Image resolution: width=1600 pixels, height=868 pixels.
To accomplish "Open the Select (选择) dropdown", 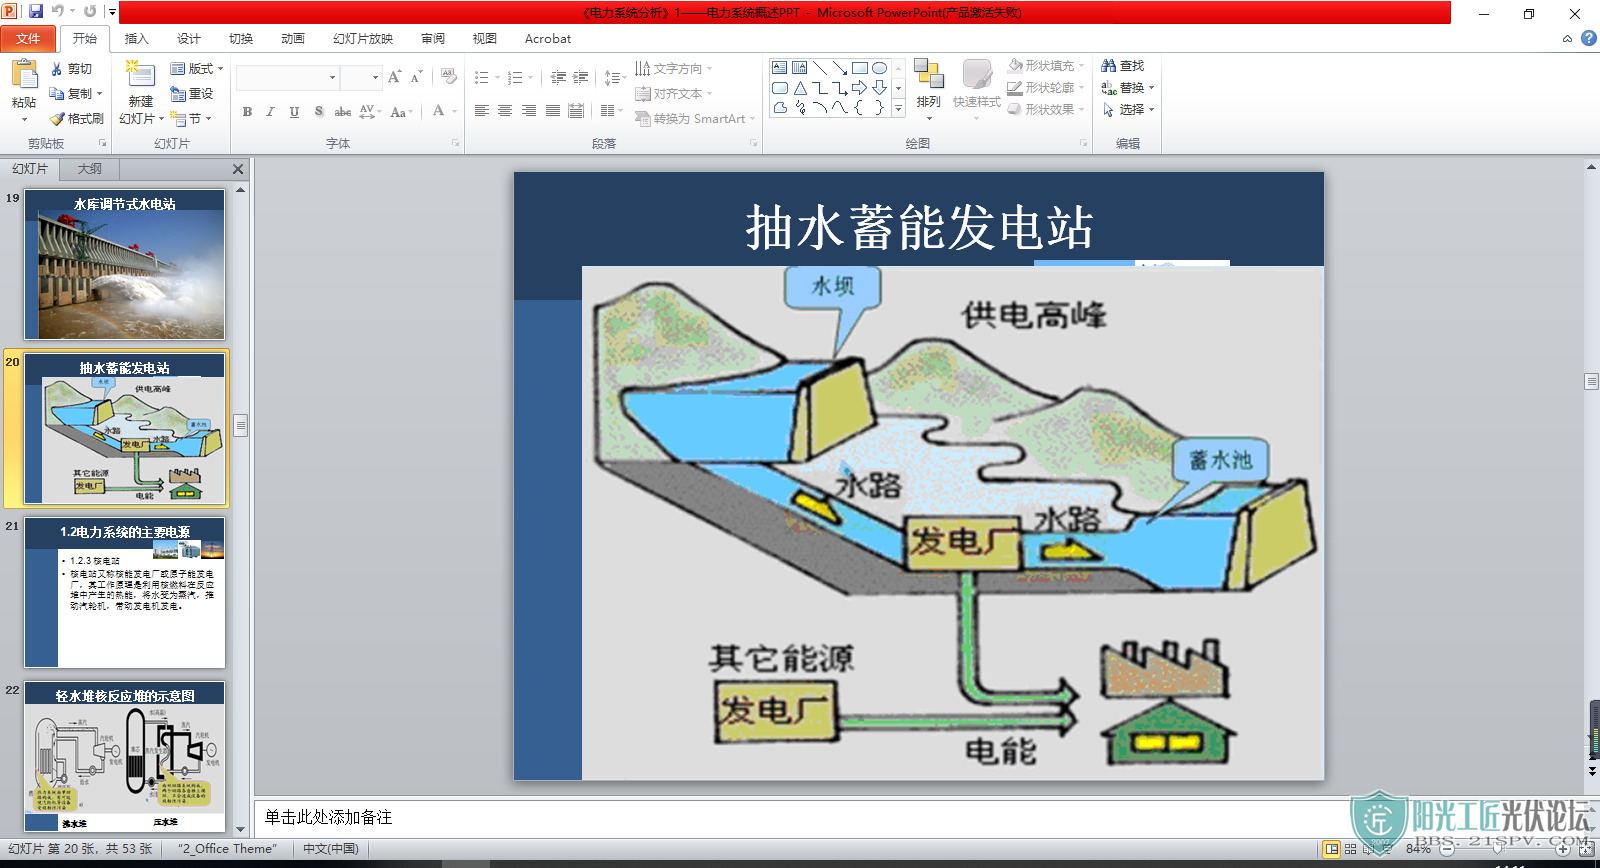I will point(1128,109).
